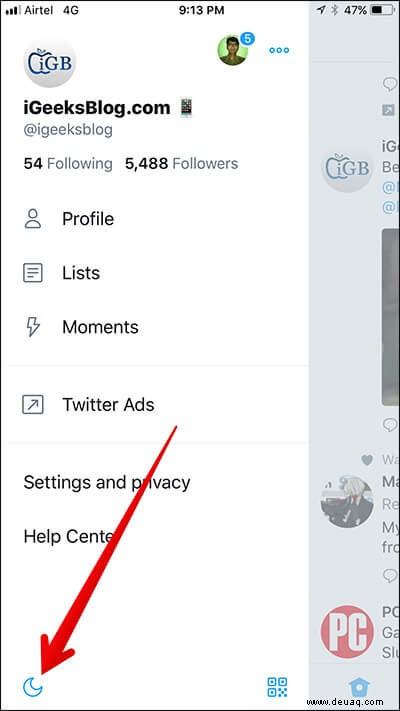Tap the document icon beside Lists

[x=33, y=273]
